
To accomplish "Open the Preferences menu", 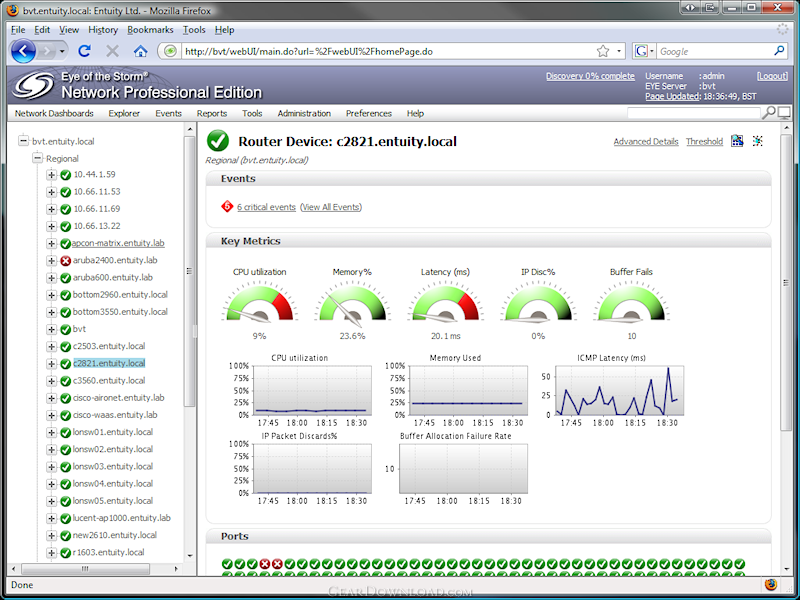I will click(369, 113).
